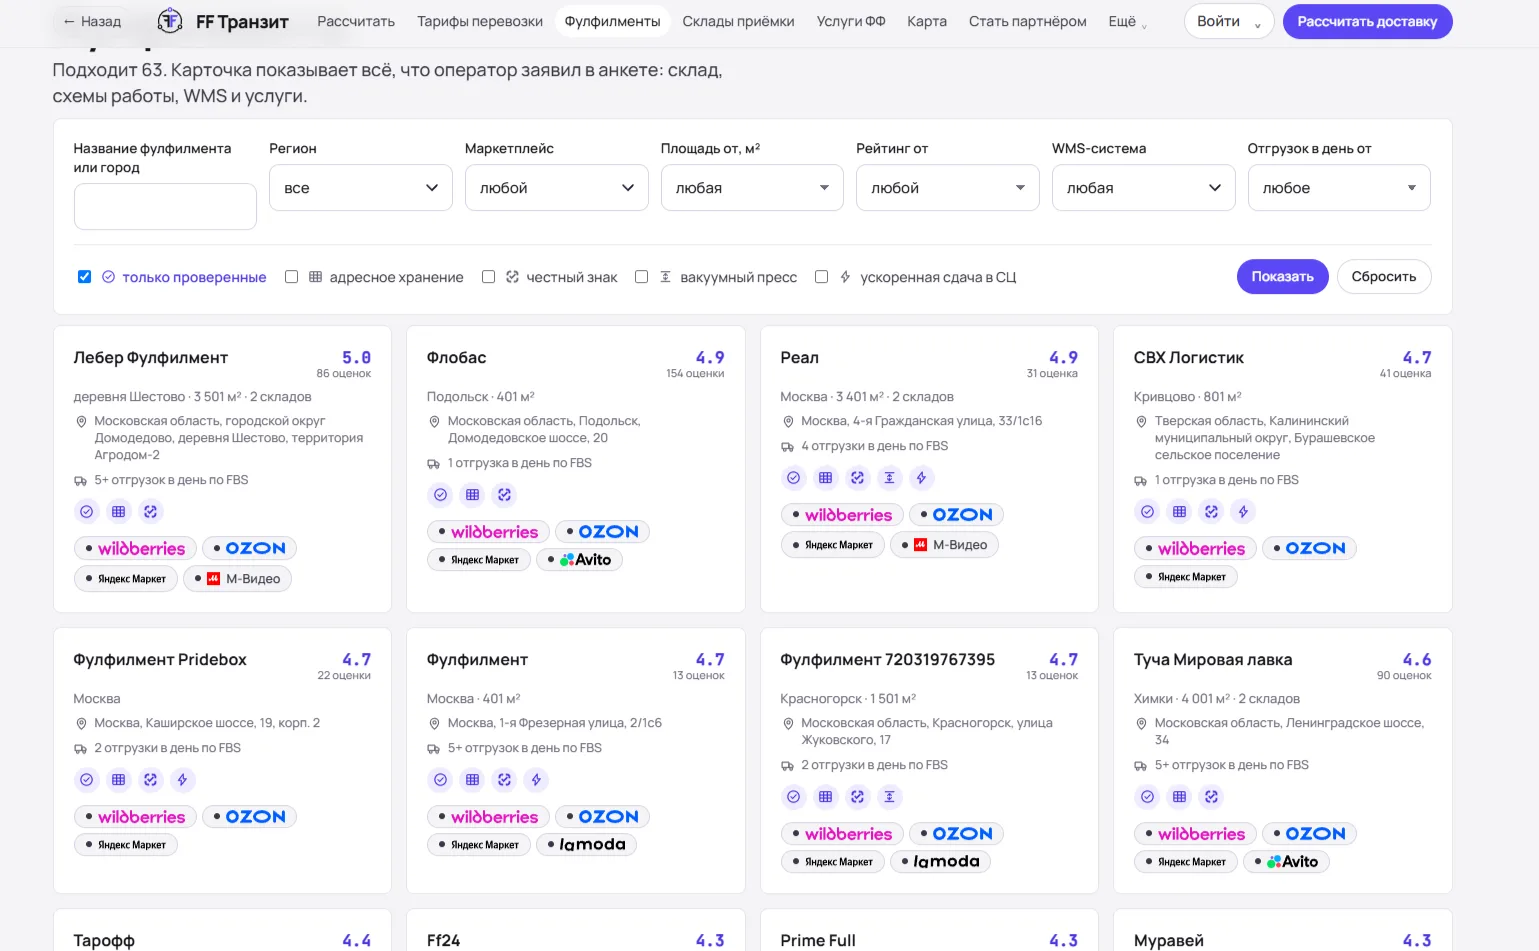
Task: Expand the «Ещё» navigation menu
Action: 1128,21
